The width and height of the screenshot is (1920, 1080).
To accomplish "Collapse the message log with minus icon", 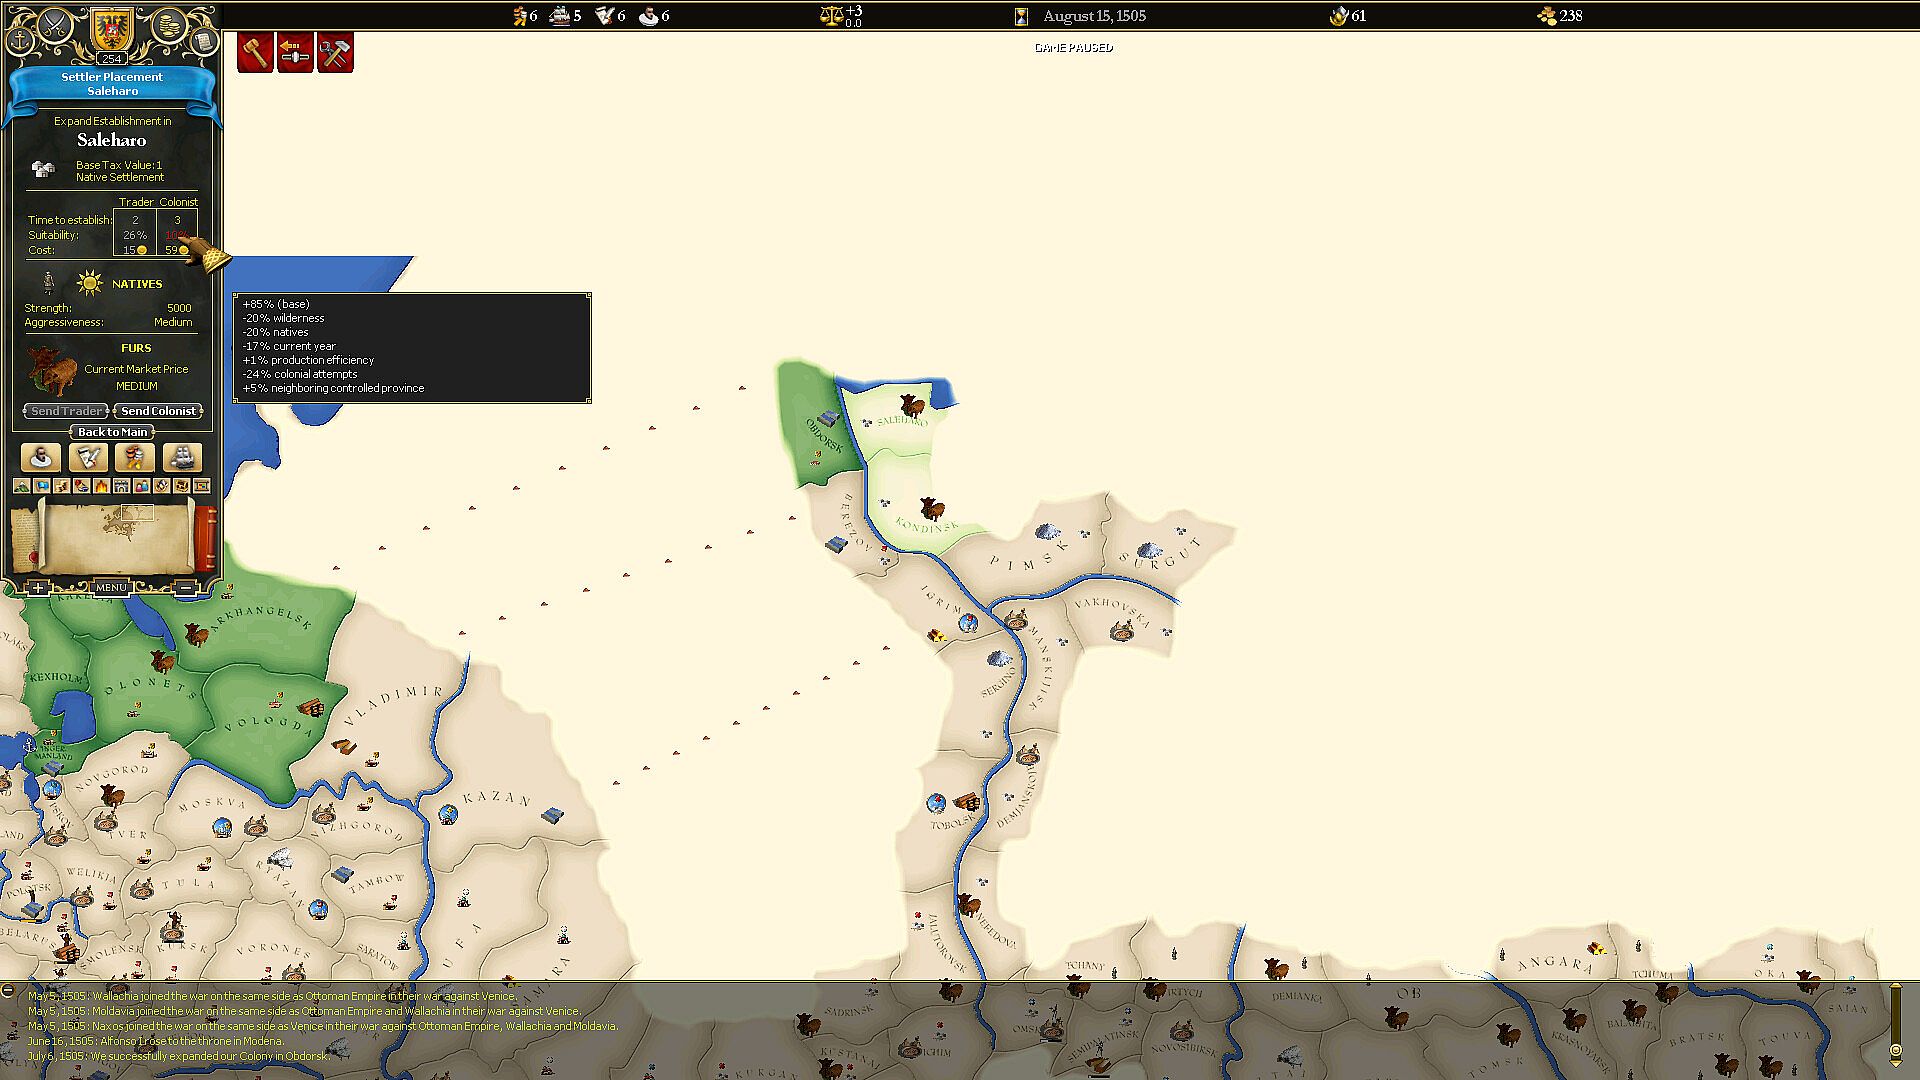I will tap(8, 991).
